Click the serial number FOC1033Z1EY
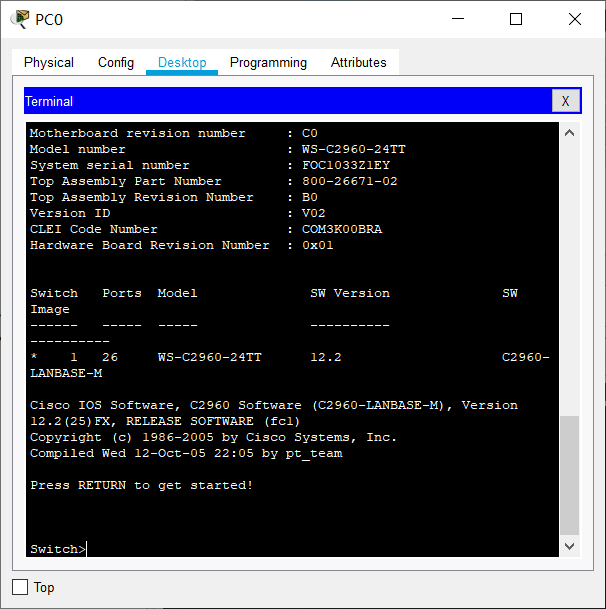Viewport: 606px width, 609px height. tap(346, 165)
